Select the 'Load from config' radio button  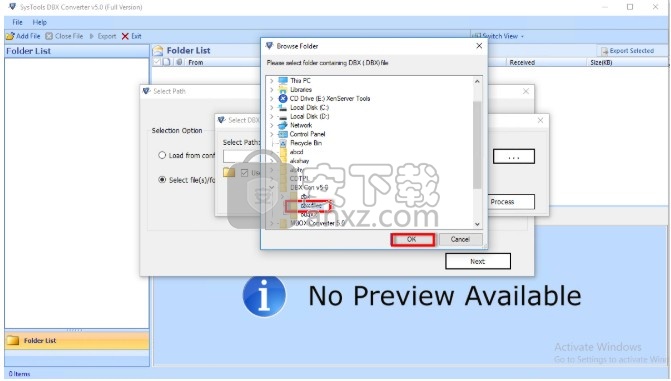[162, 155]
